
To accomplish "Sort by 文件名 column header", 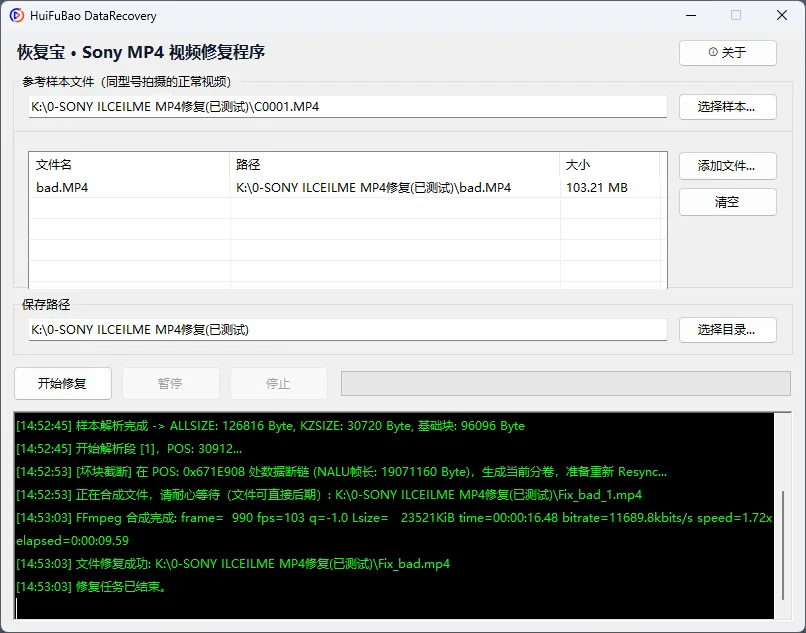I will pos(129,165).
